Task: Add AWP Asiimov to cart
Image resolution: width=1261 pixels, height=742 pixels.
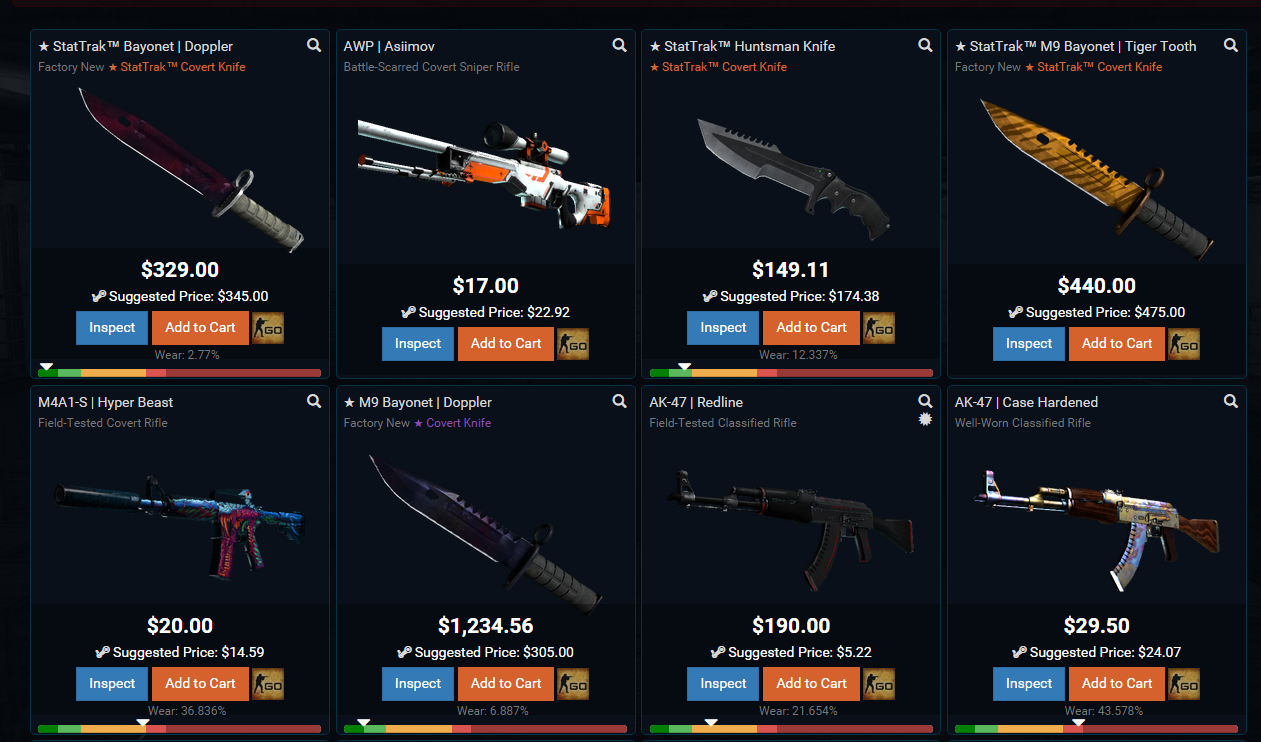Action: tap(506, 344)
